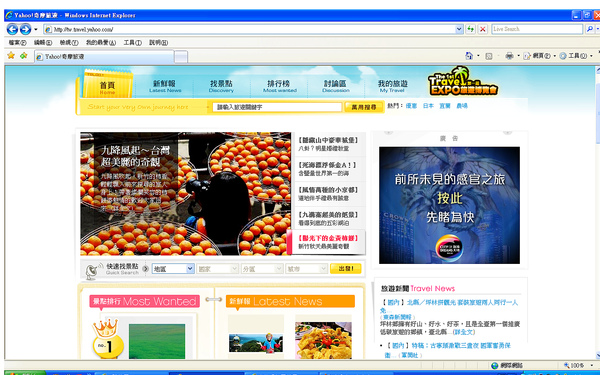Go forward with the IE Forward arrow
The width and height of the screenshot is (600, 375).
point(25,29)
